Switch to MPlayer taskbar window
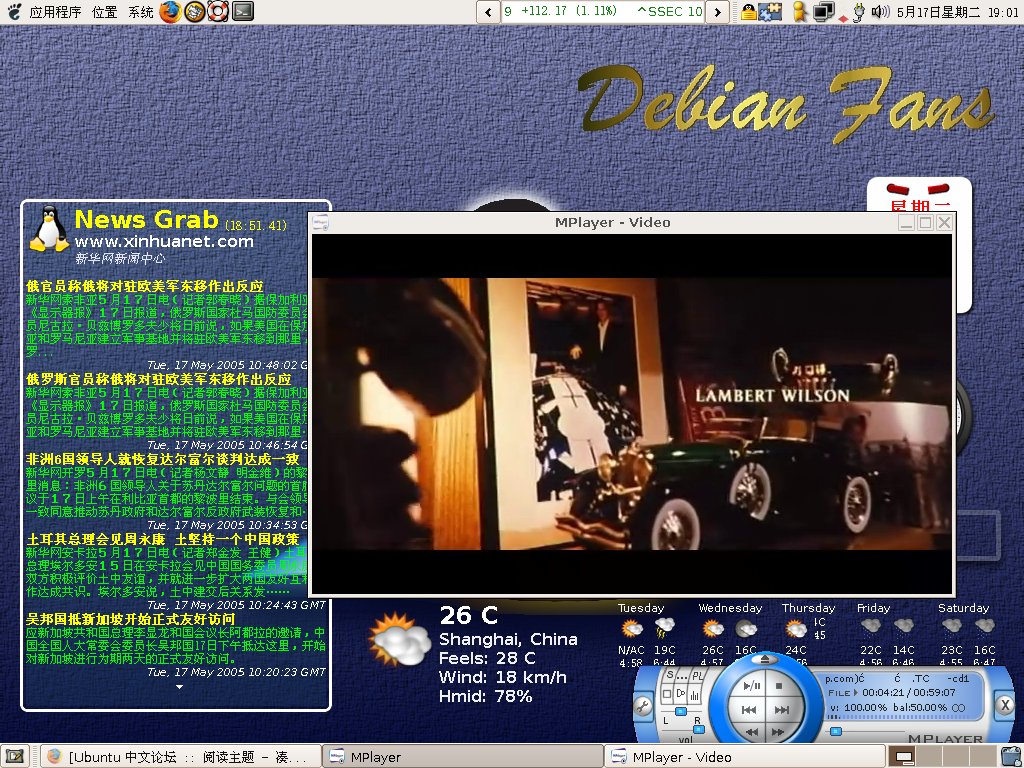Image resolution: width=1024 pixels, height=768 pixels. tap(462, 756)
